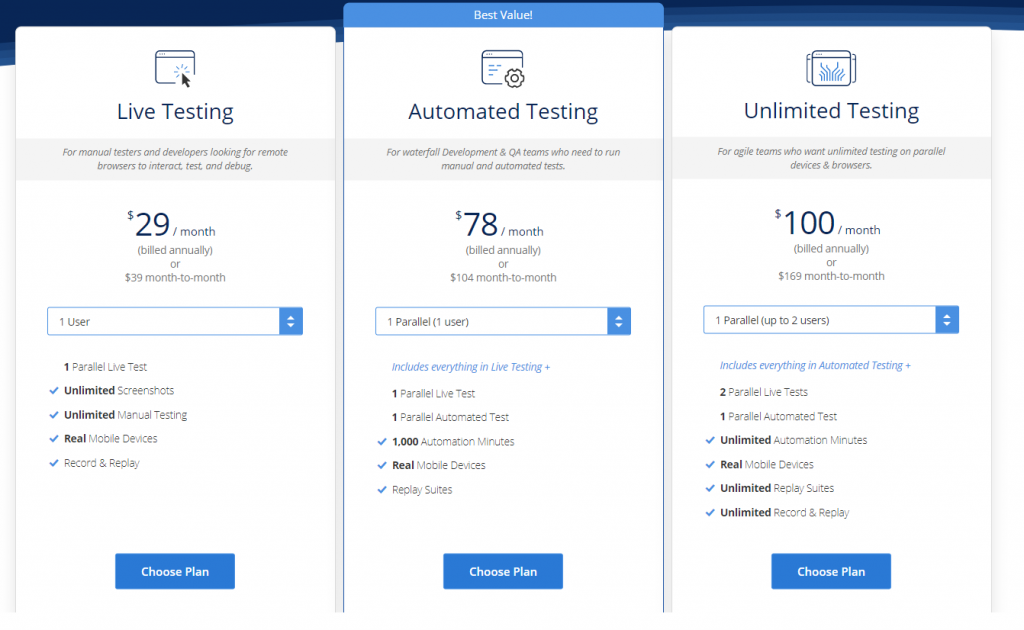Click checkmark beside Unlimited Replay Suites

(710, 489)
